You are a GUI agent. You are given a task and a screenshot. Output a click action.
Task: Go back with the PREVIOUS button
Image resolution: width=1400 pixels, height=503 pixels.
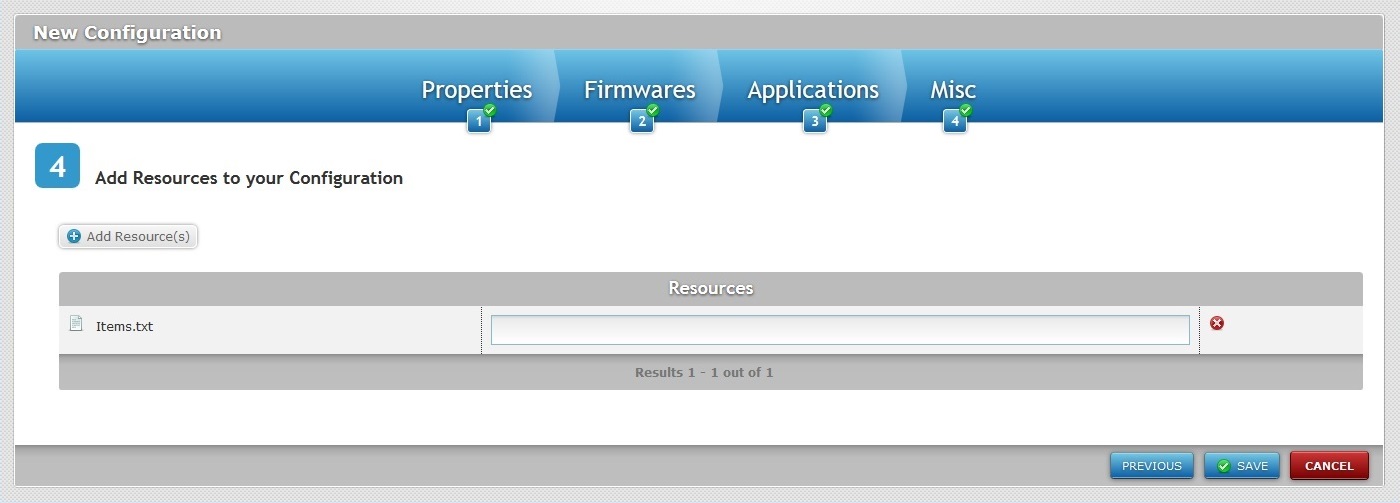[1152, 466]
